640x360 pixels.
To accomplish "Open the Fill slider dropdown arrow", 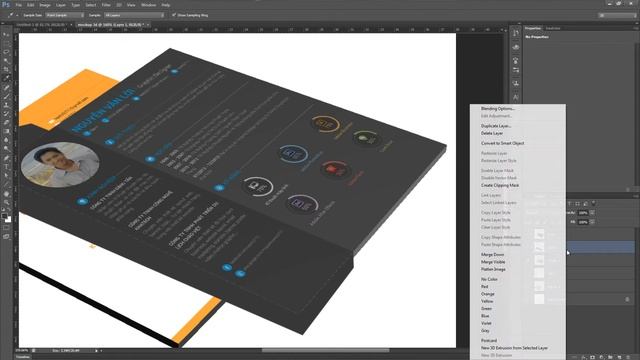I will click(x=592, y=222).
